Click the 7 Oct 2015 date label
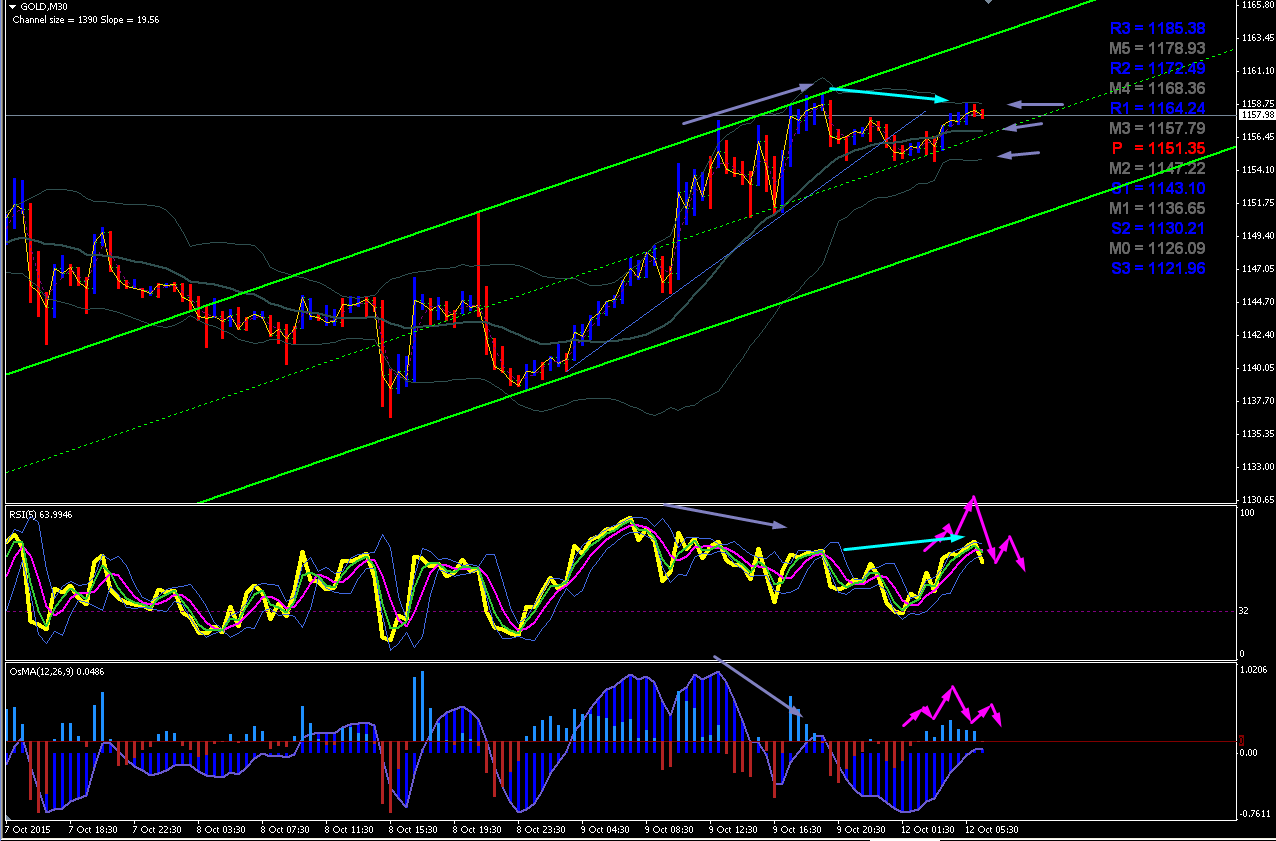The width and height of the screenshot is (1276, 841). [x=28, y=830]
